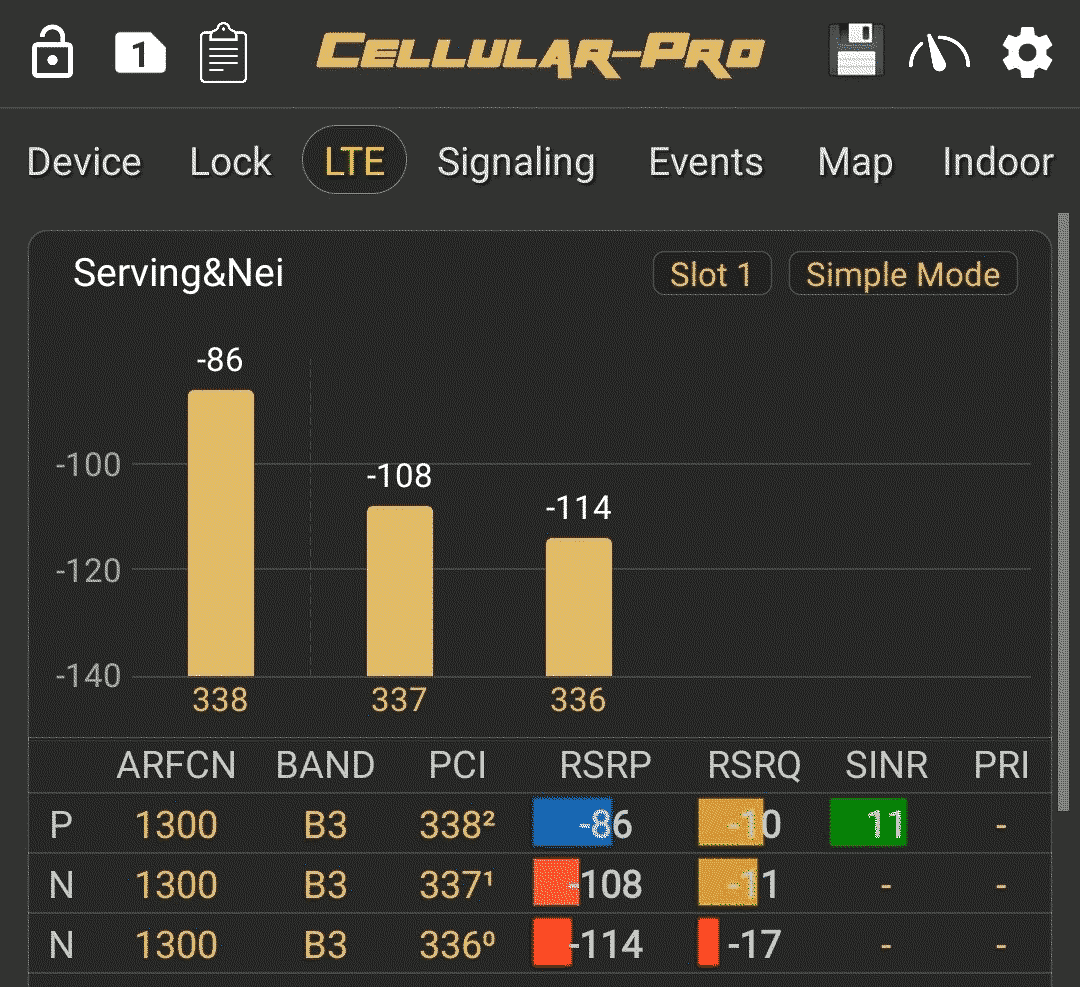Screen dimensions: 1080x987
Task: Select the bar for PCI 338
Action: (x=221, y=533)
